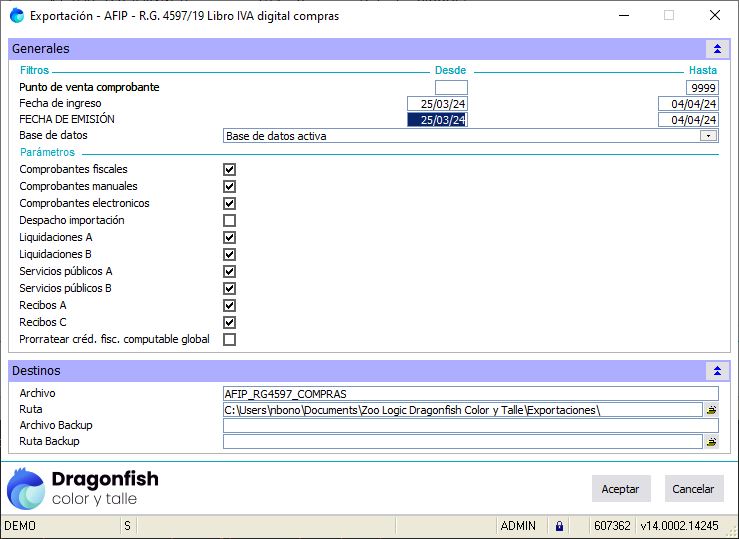Click the Archivo field AFIP_RG4597_COMPRAS

pyautogui.click(x=471, y=394)
